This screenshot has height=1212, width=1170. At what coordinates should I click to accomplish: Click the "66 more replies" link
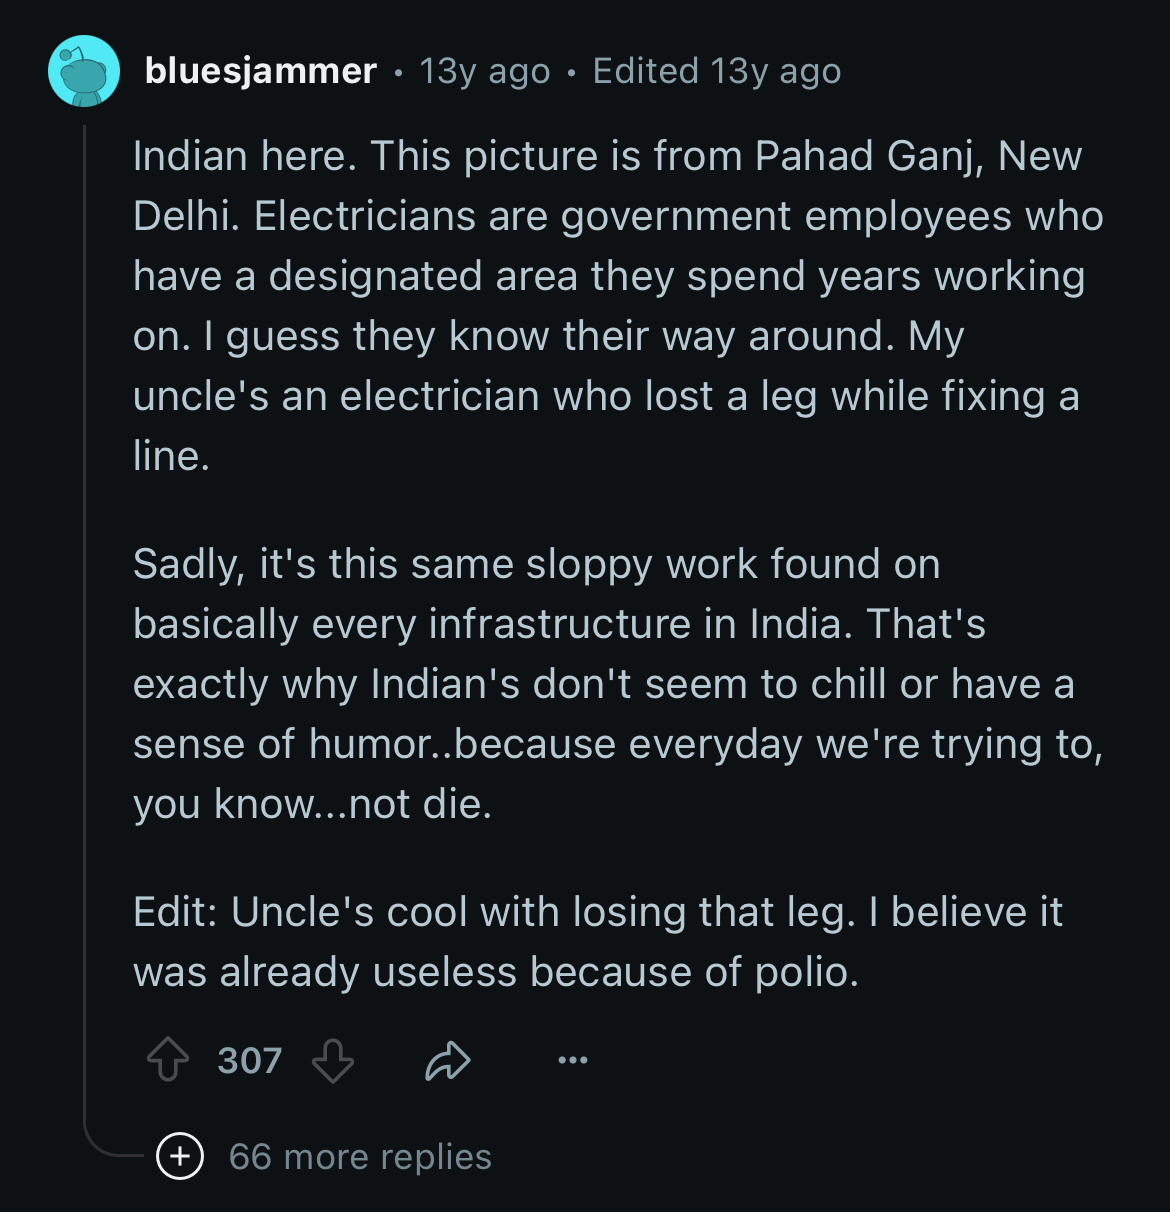360,1157
